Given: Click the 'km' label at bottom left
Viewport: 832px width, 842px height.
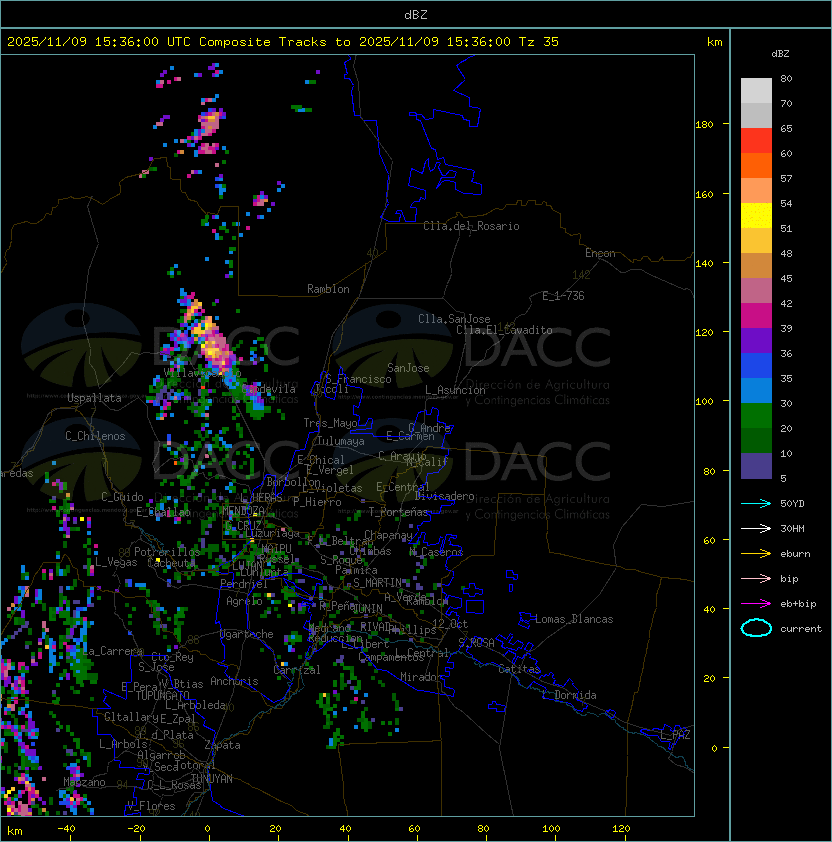Looking at the screenshot, I should click(x=15, y=831).
